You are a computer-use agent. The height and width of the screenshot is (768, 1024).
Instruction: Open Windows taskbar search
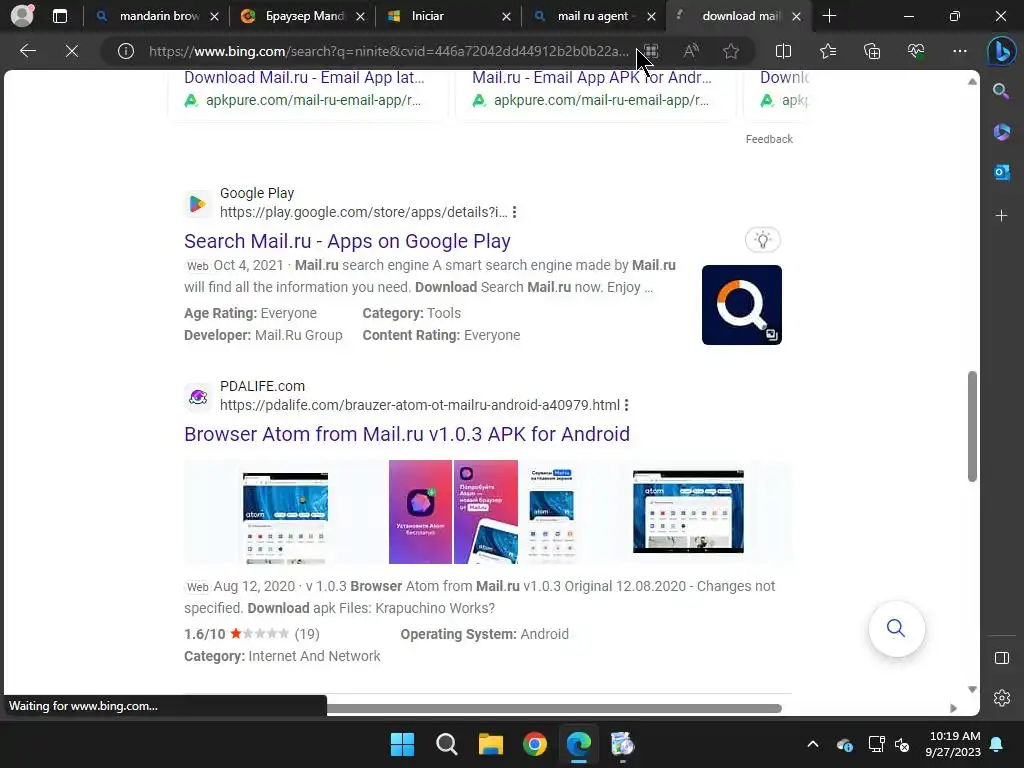[447, 744]
